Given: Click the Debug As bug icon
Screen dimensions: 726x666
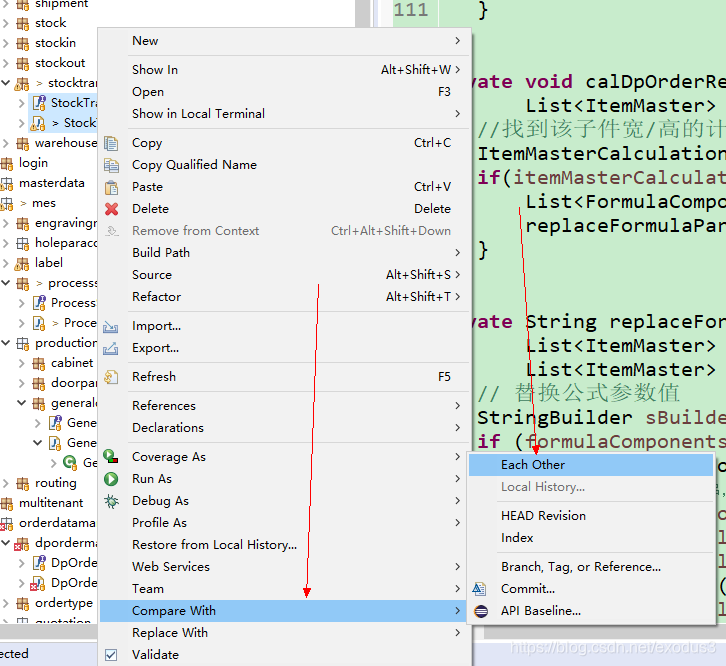Looking at the screenshot, I should click(x=111, y=501).
